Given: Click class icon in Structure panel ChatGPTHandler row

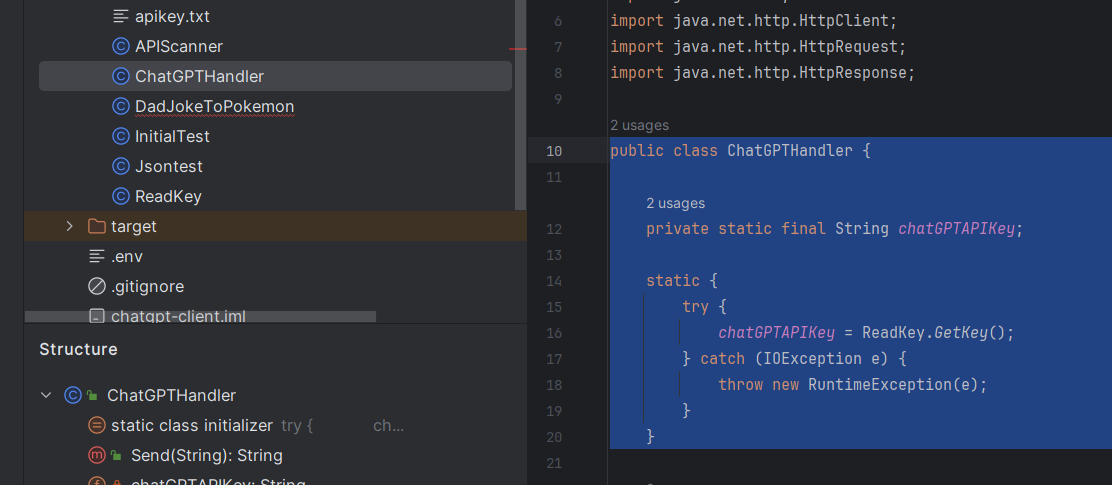Looking at the screenshot, I should click(x=72, y=395).
